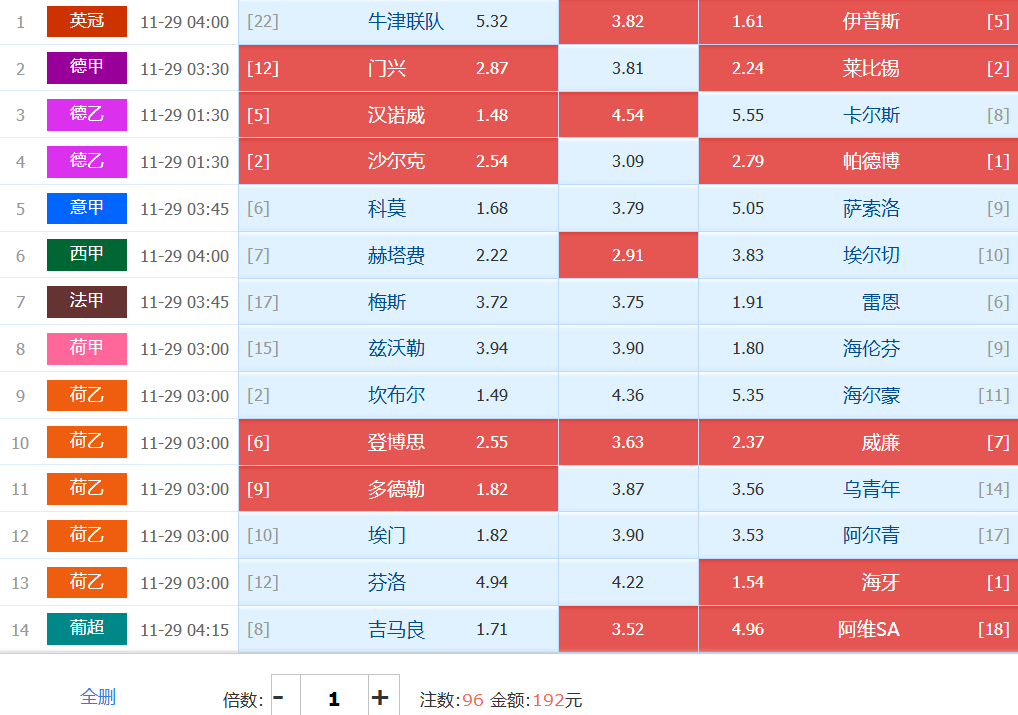The width and height of the screenshot is (1018, 715).
Task: Click the 意甲 league tag
Action: click(x=87, y=208)
